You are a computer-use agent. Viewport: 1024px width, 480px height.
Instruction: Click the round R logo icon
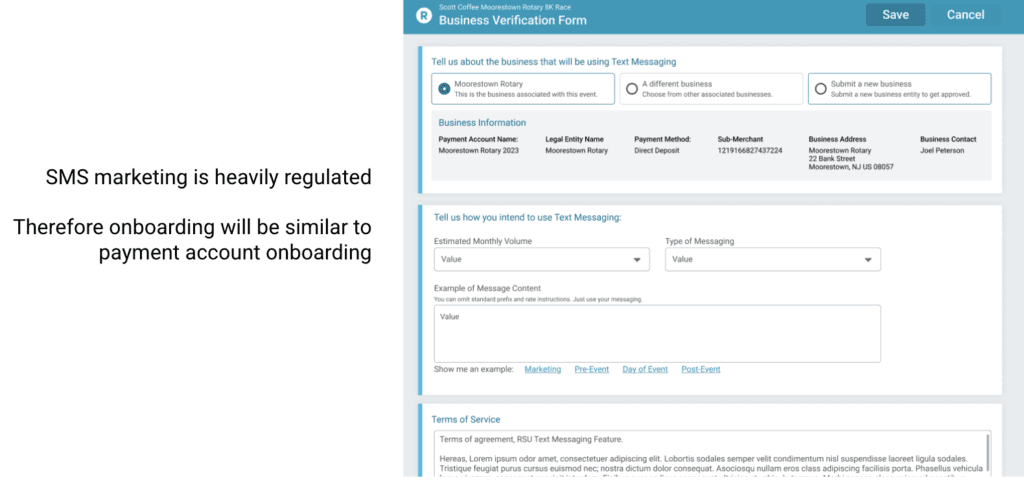tap(423, 15)
